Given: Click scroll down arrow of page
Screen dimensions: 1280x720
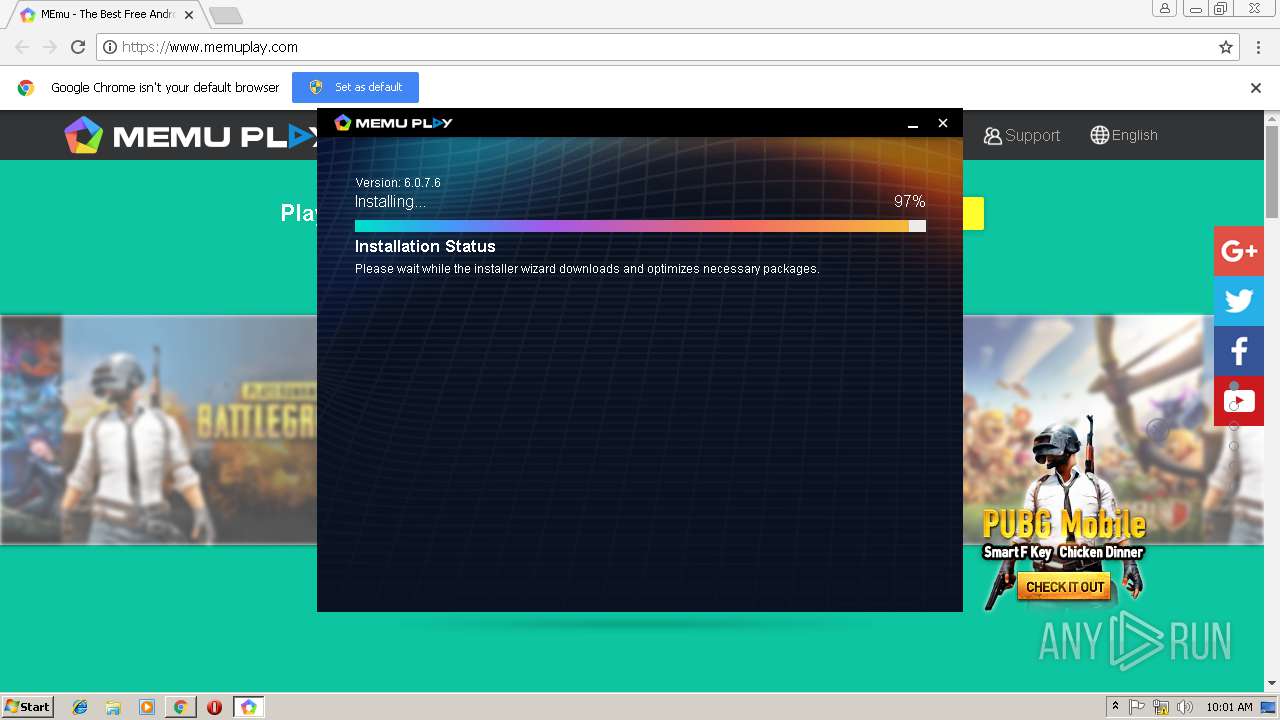Looking at the screenshot, I should [x=1272, y=684].
